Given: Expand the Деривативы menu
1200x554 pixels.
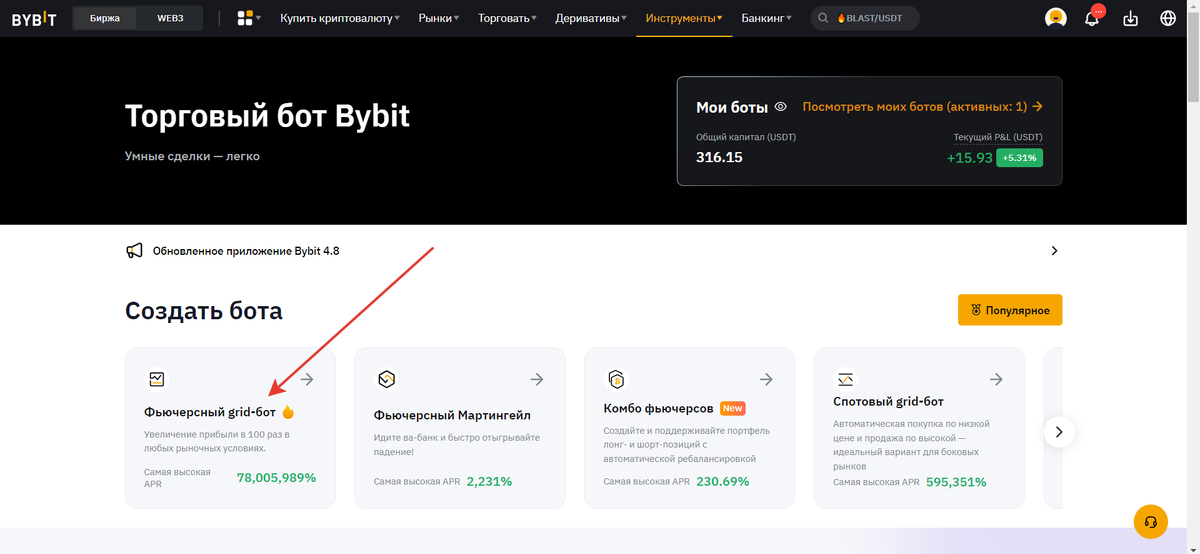Looking at the screenshot, I should 591,18.
